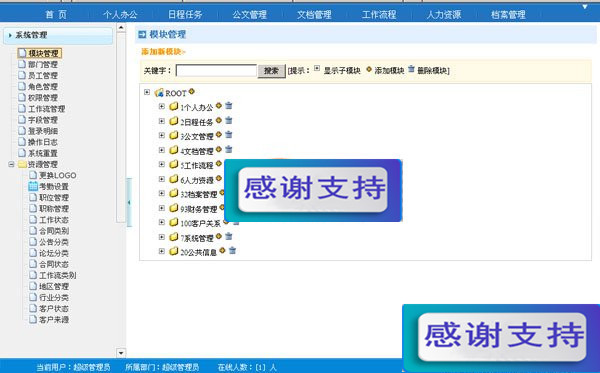
Task: Click the add-module icon next to ROOT
Action: (x=192, y=91)
